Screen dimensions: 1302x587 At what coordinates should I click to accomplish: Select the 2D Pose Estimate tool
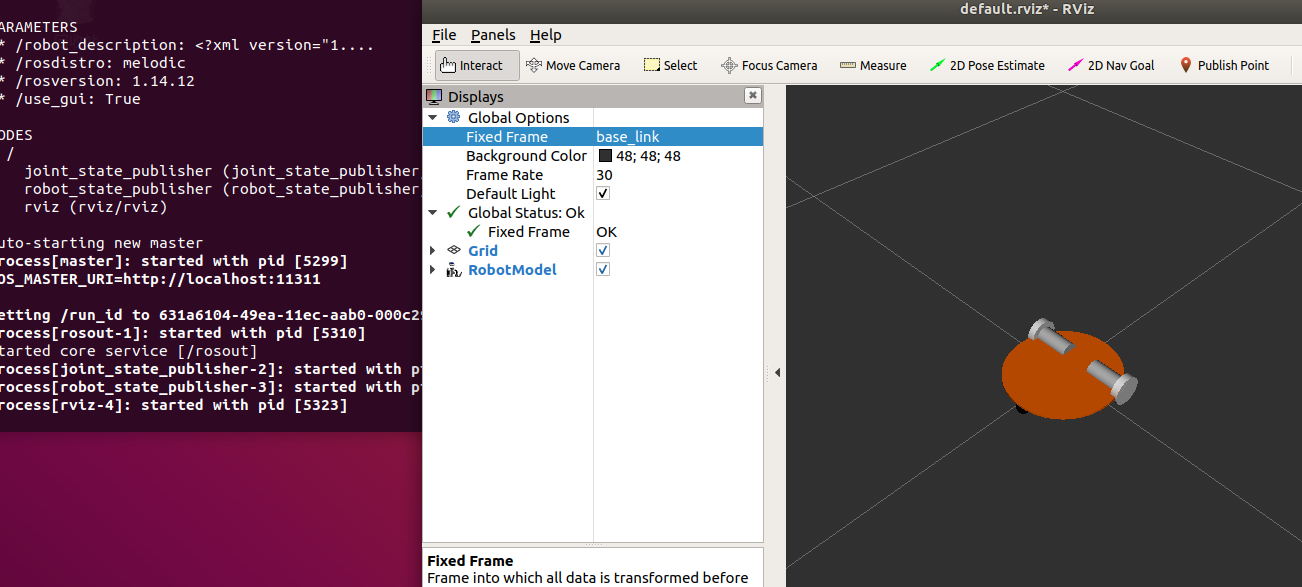pos(987,64)
